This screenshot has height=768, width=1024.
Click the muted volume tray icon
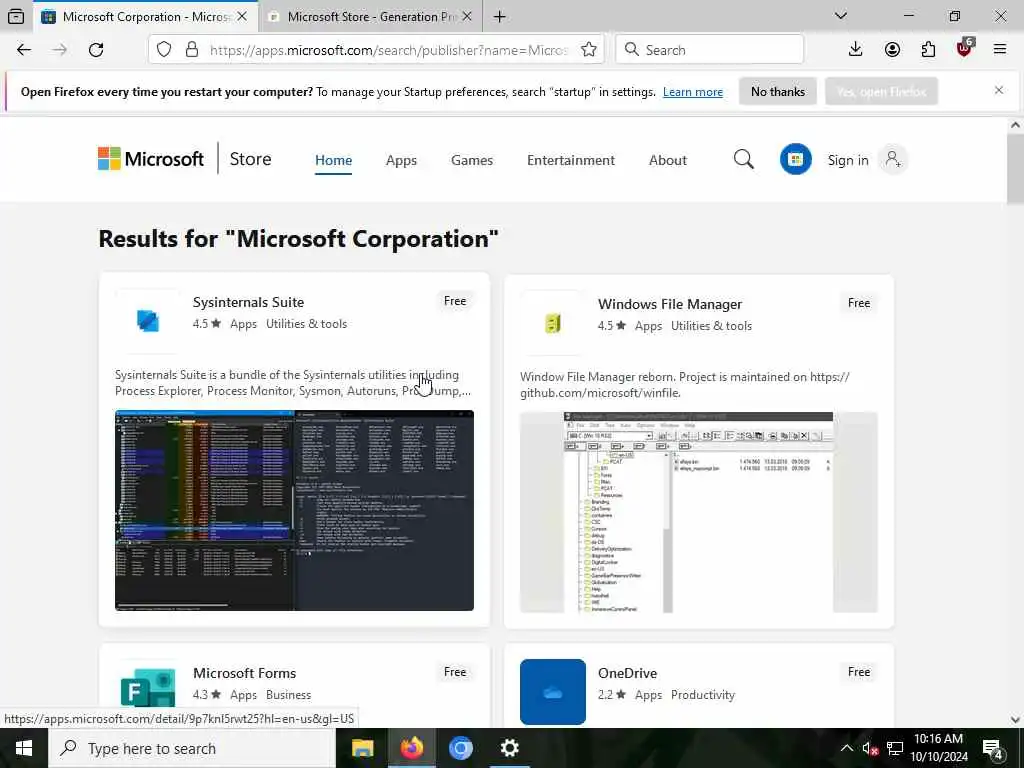coord(870,748)
